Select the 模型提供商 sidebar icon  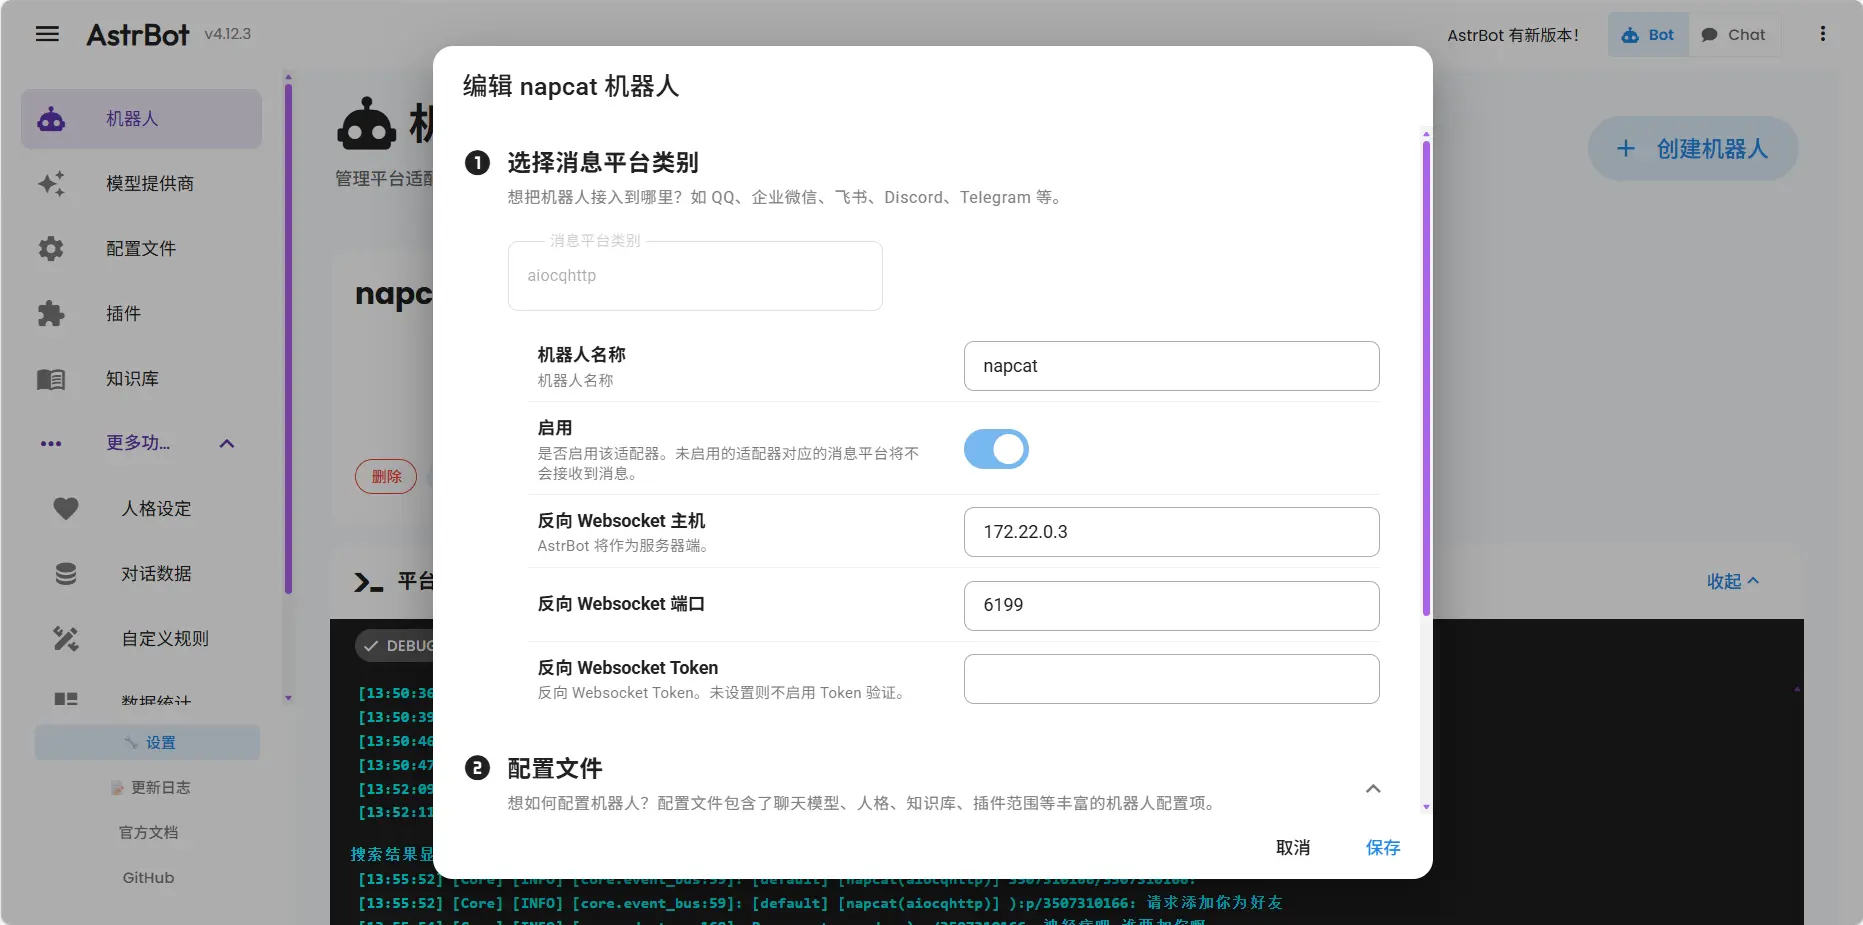click(x=50, y=184)
